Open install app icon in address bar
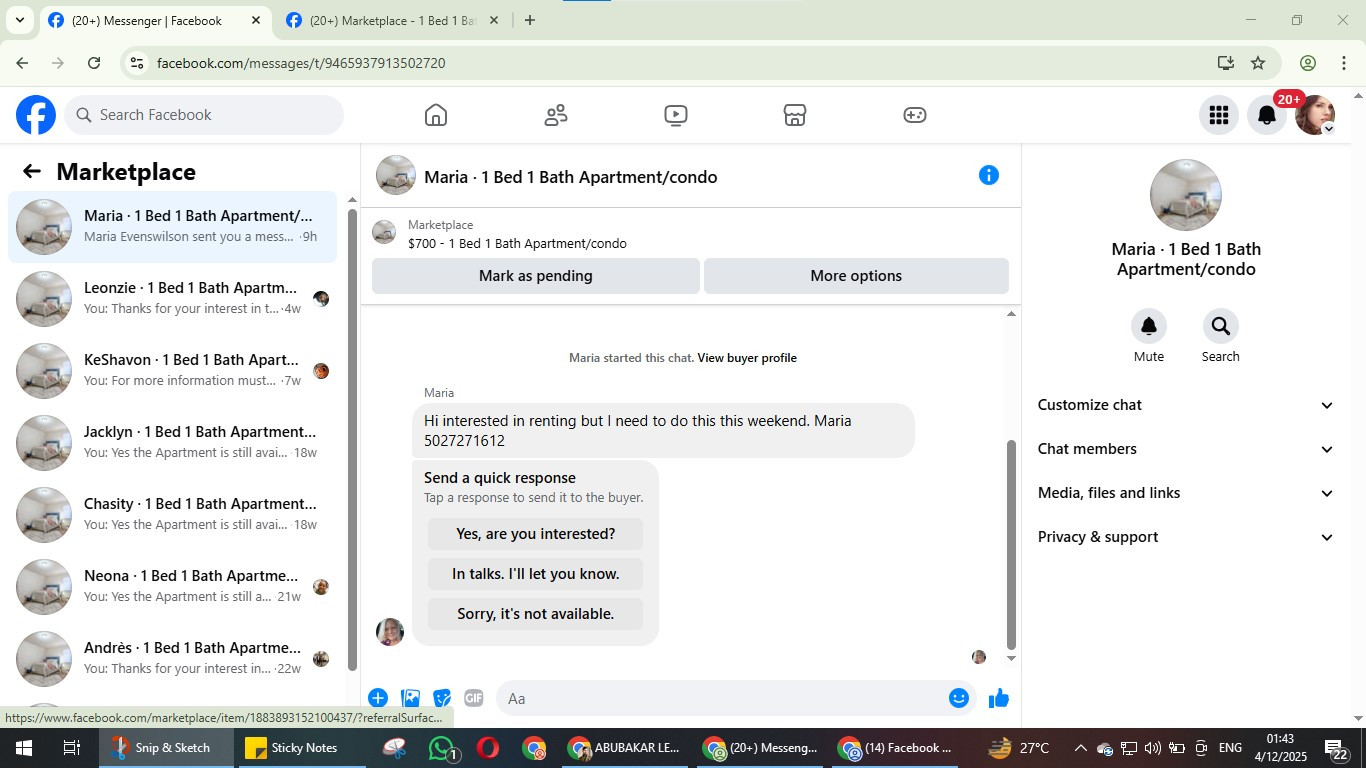 [1226, 63]
